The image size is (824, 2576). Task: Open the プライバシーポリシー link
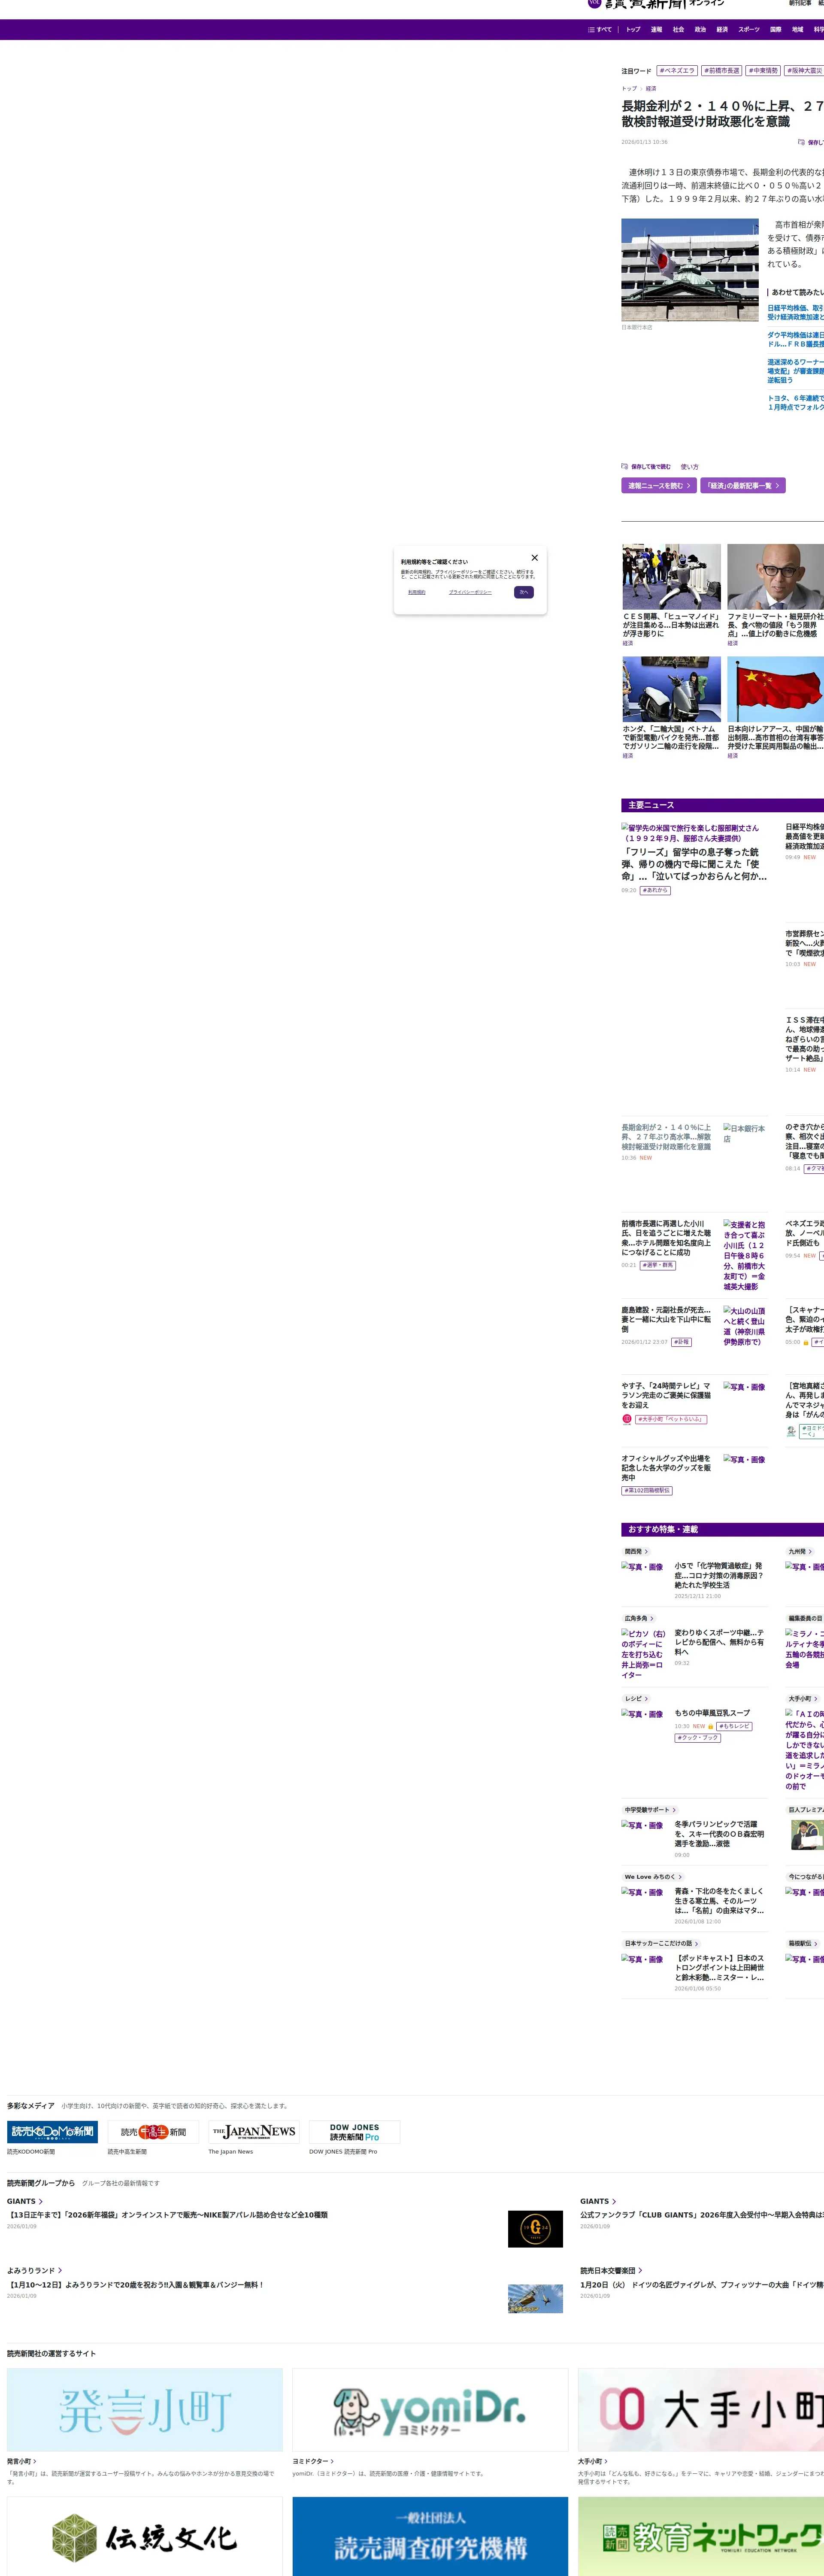coord(470,592)
